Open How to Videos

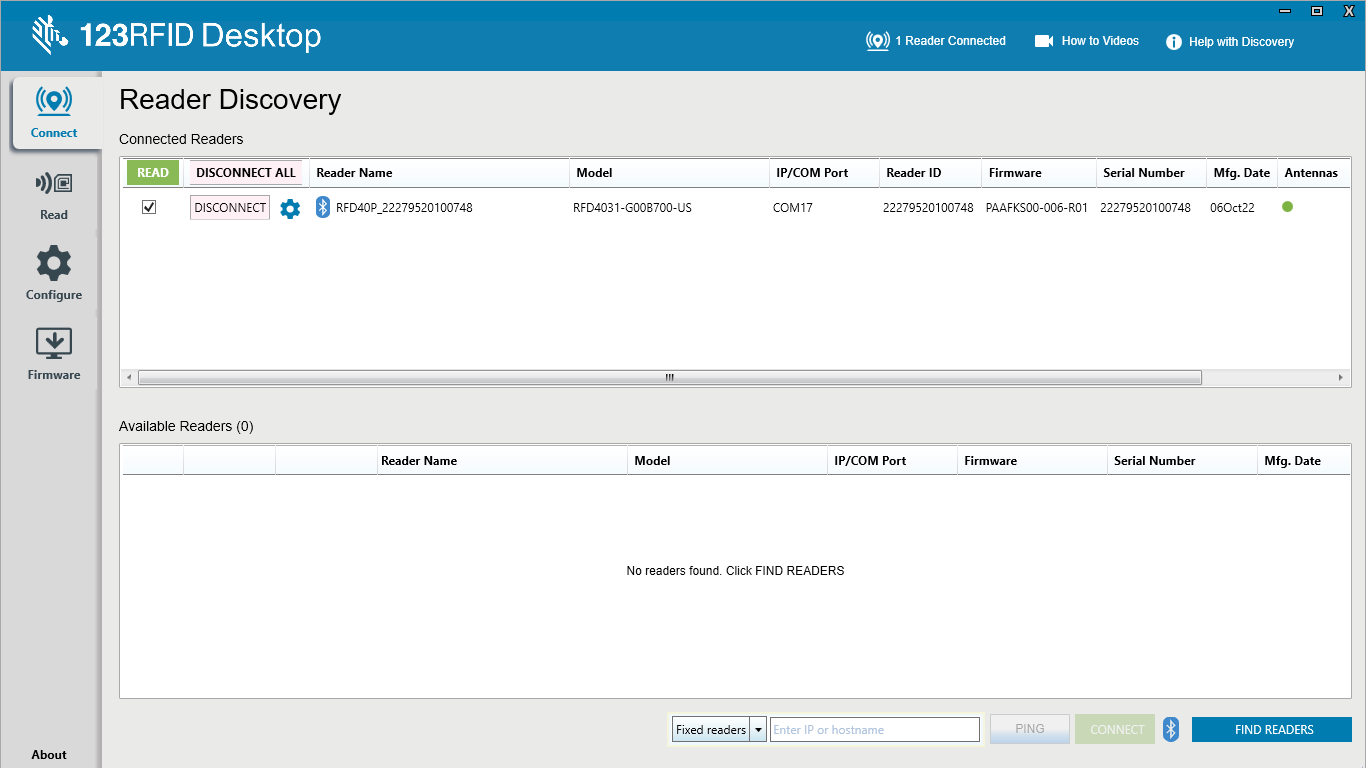[1087, 41]
